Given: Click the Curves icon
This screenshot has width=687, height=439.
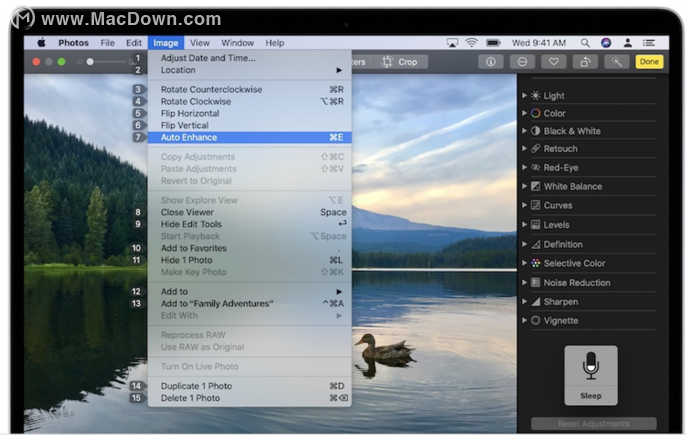Looking at the screenshot, I should (x=535, y=205).
